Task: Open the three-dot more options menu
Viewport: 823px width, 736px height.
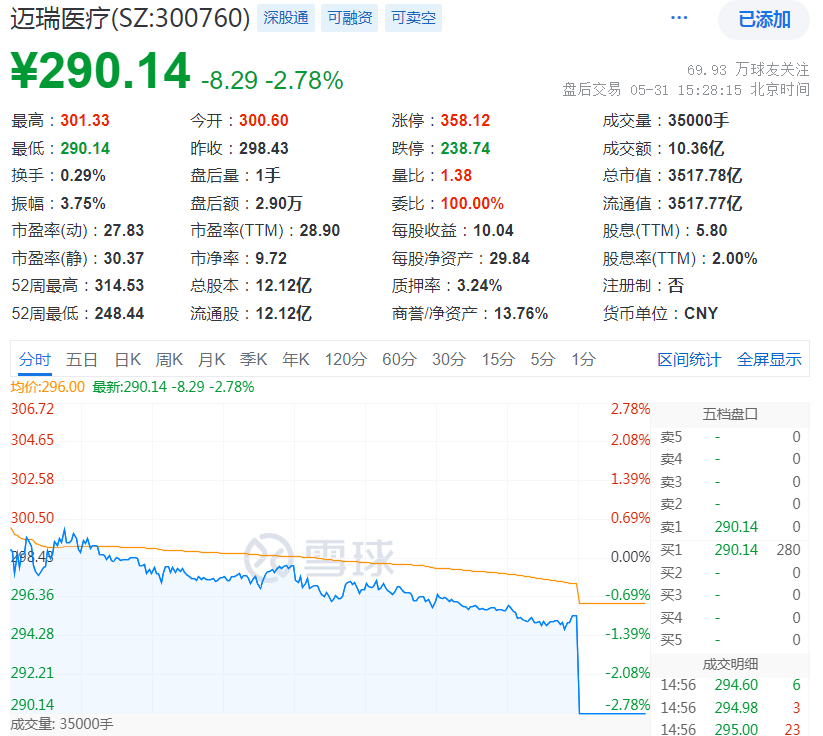Action: (679, 18)
